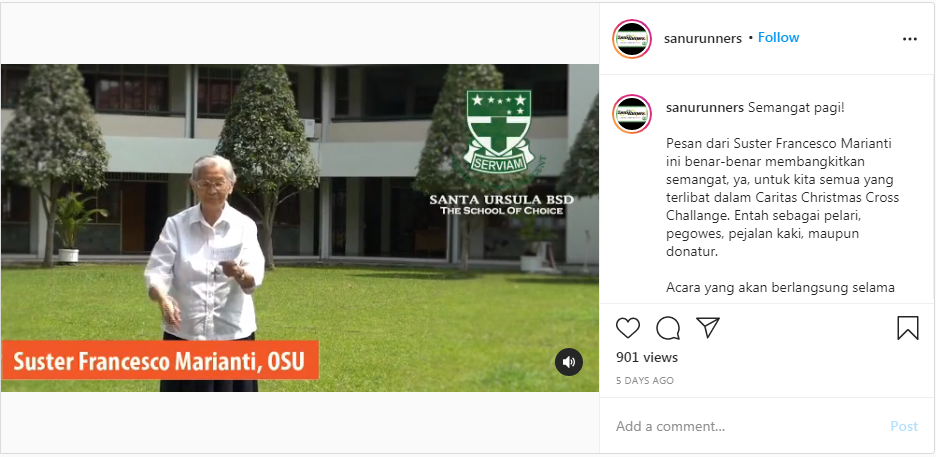Click the caption's sanurunners avatar

pyautogui.click(x=632, y=113)
